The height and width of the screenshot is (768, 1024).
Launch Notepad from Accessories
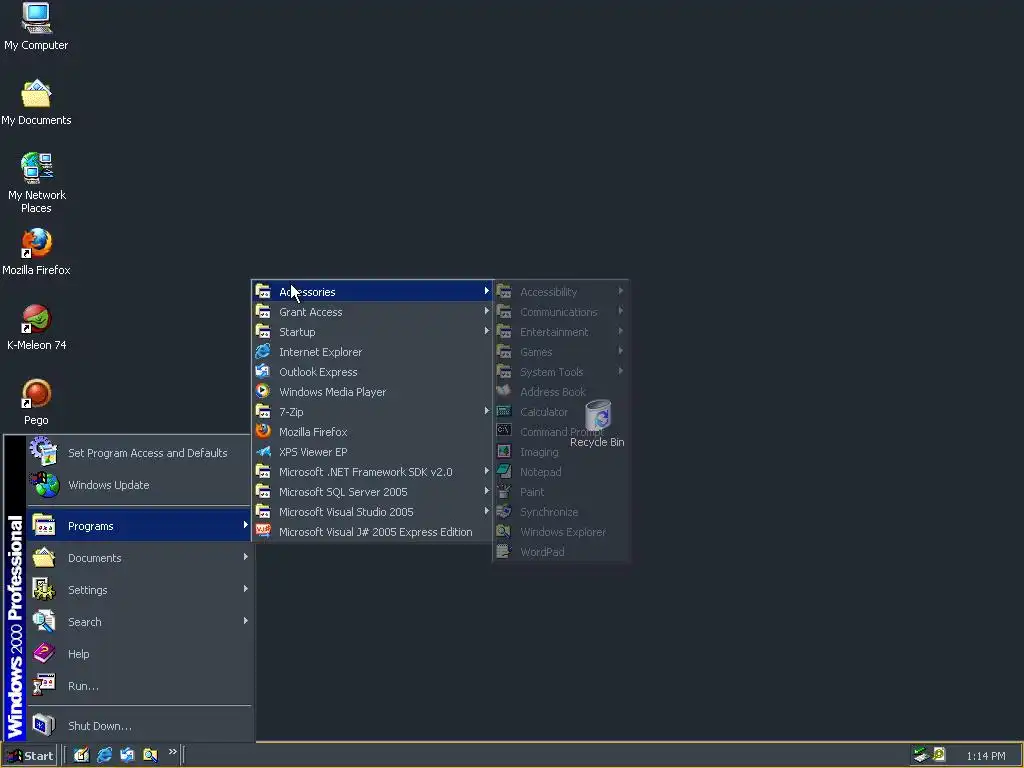(x=560, y=472)
